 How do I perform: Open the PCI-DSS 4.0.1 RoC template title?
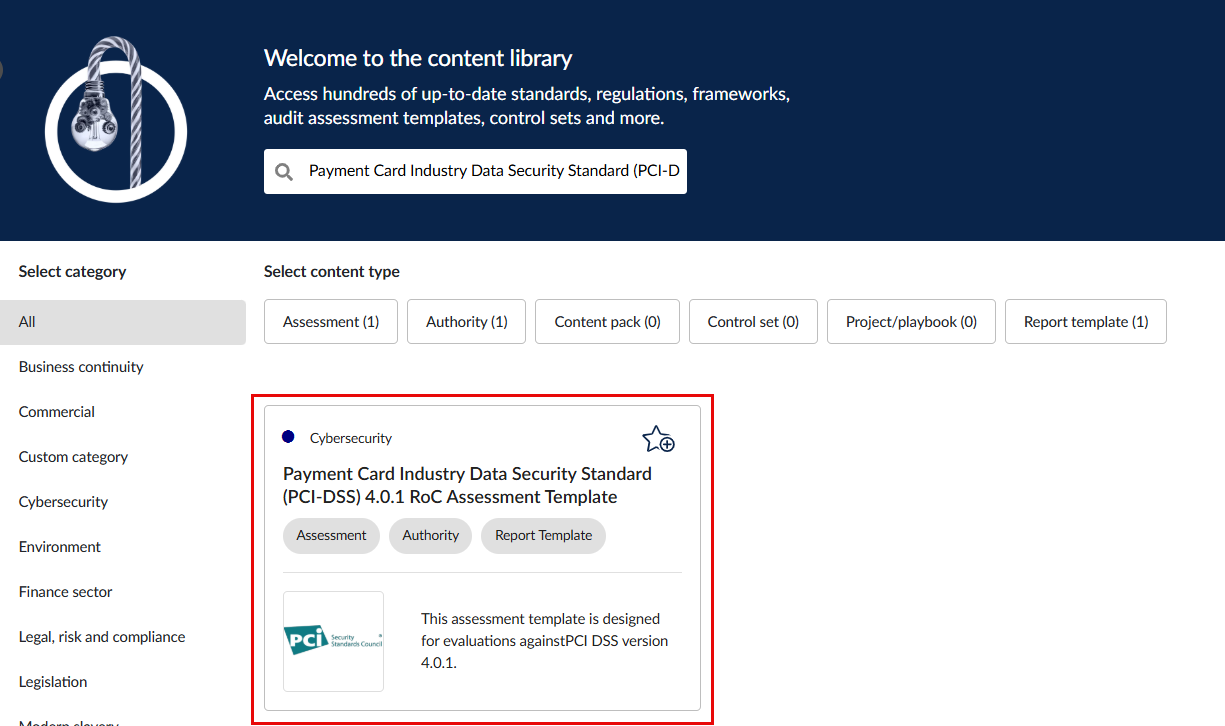coord(467,485)
